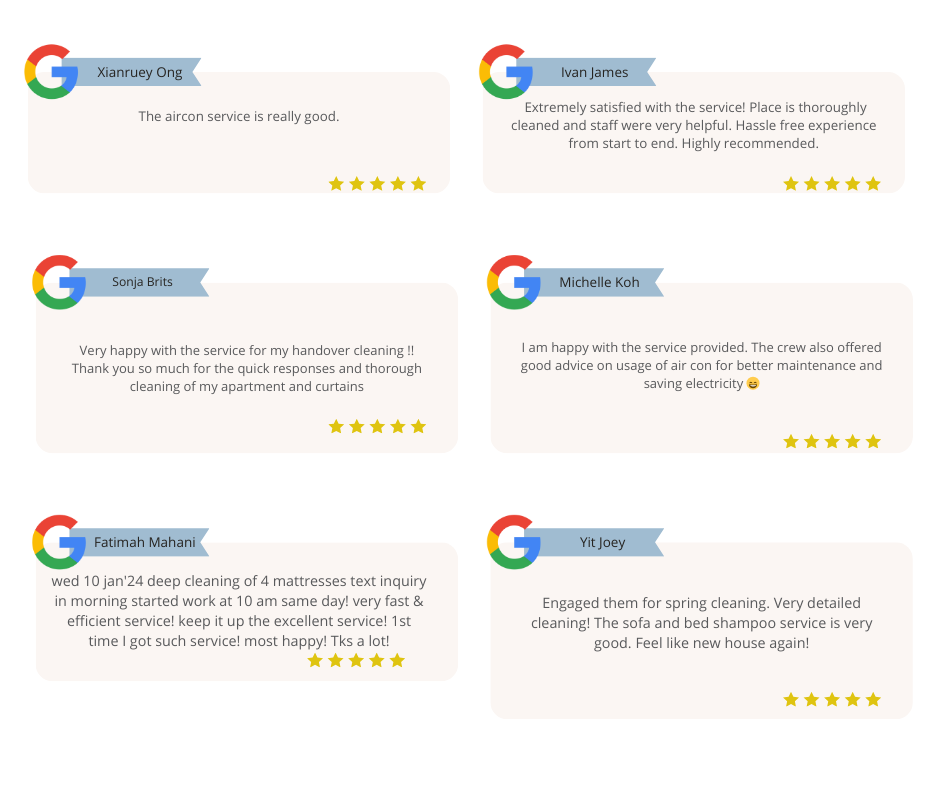This screenshot has height=788, width=940.
Task: Click the Fatimah Mahani name banner
Action: (145, 542)
